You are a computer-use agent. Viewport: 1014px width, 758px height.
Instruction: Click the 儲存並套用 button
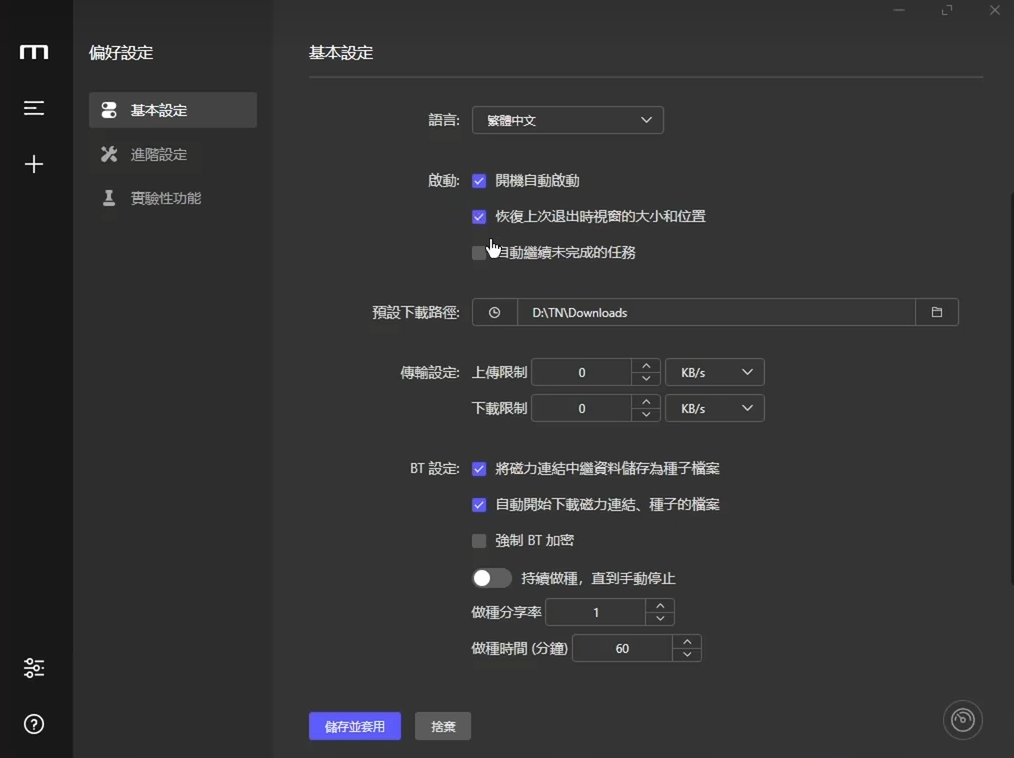click(x=355, y=726)
